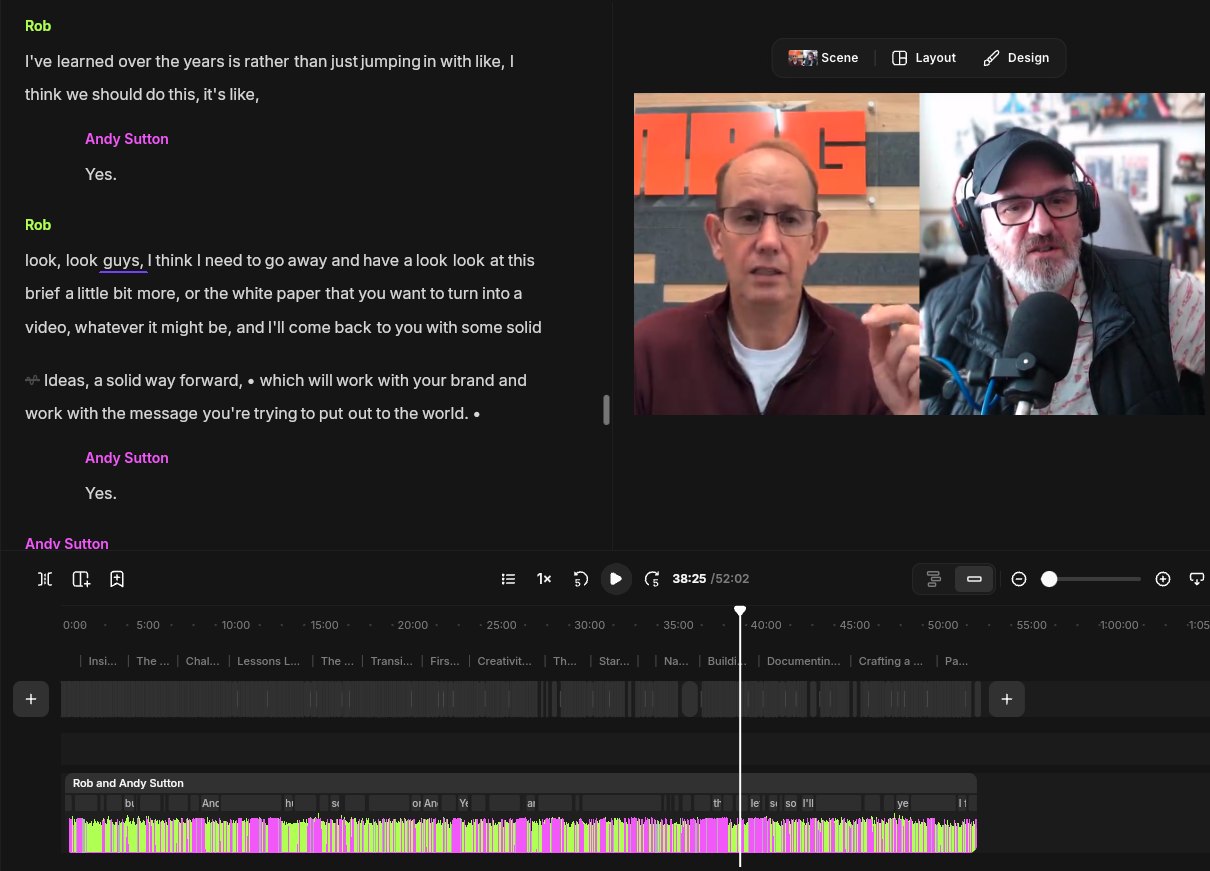This screenshot has height=871, width=1210.
Task: Click the underlined word 'guys,' in transcript
Action: click(x=124, y=261)
